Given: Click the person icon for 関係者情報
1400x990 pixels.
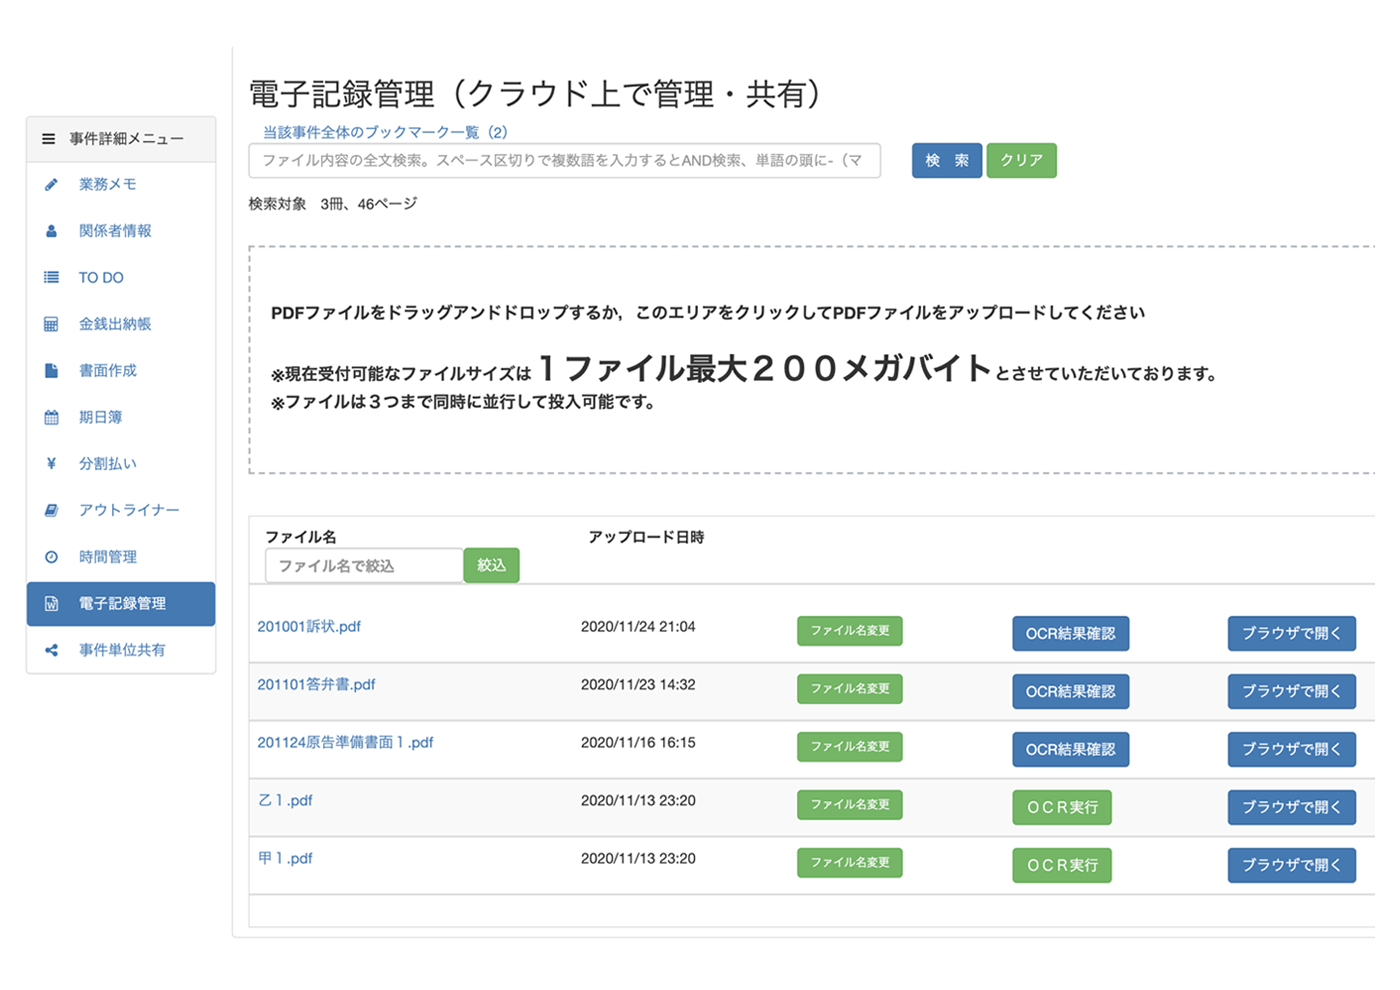Looking at the screenshot, I should pyautogui.click(x=51, y=231).
